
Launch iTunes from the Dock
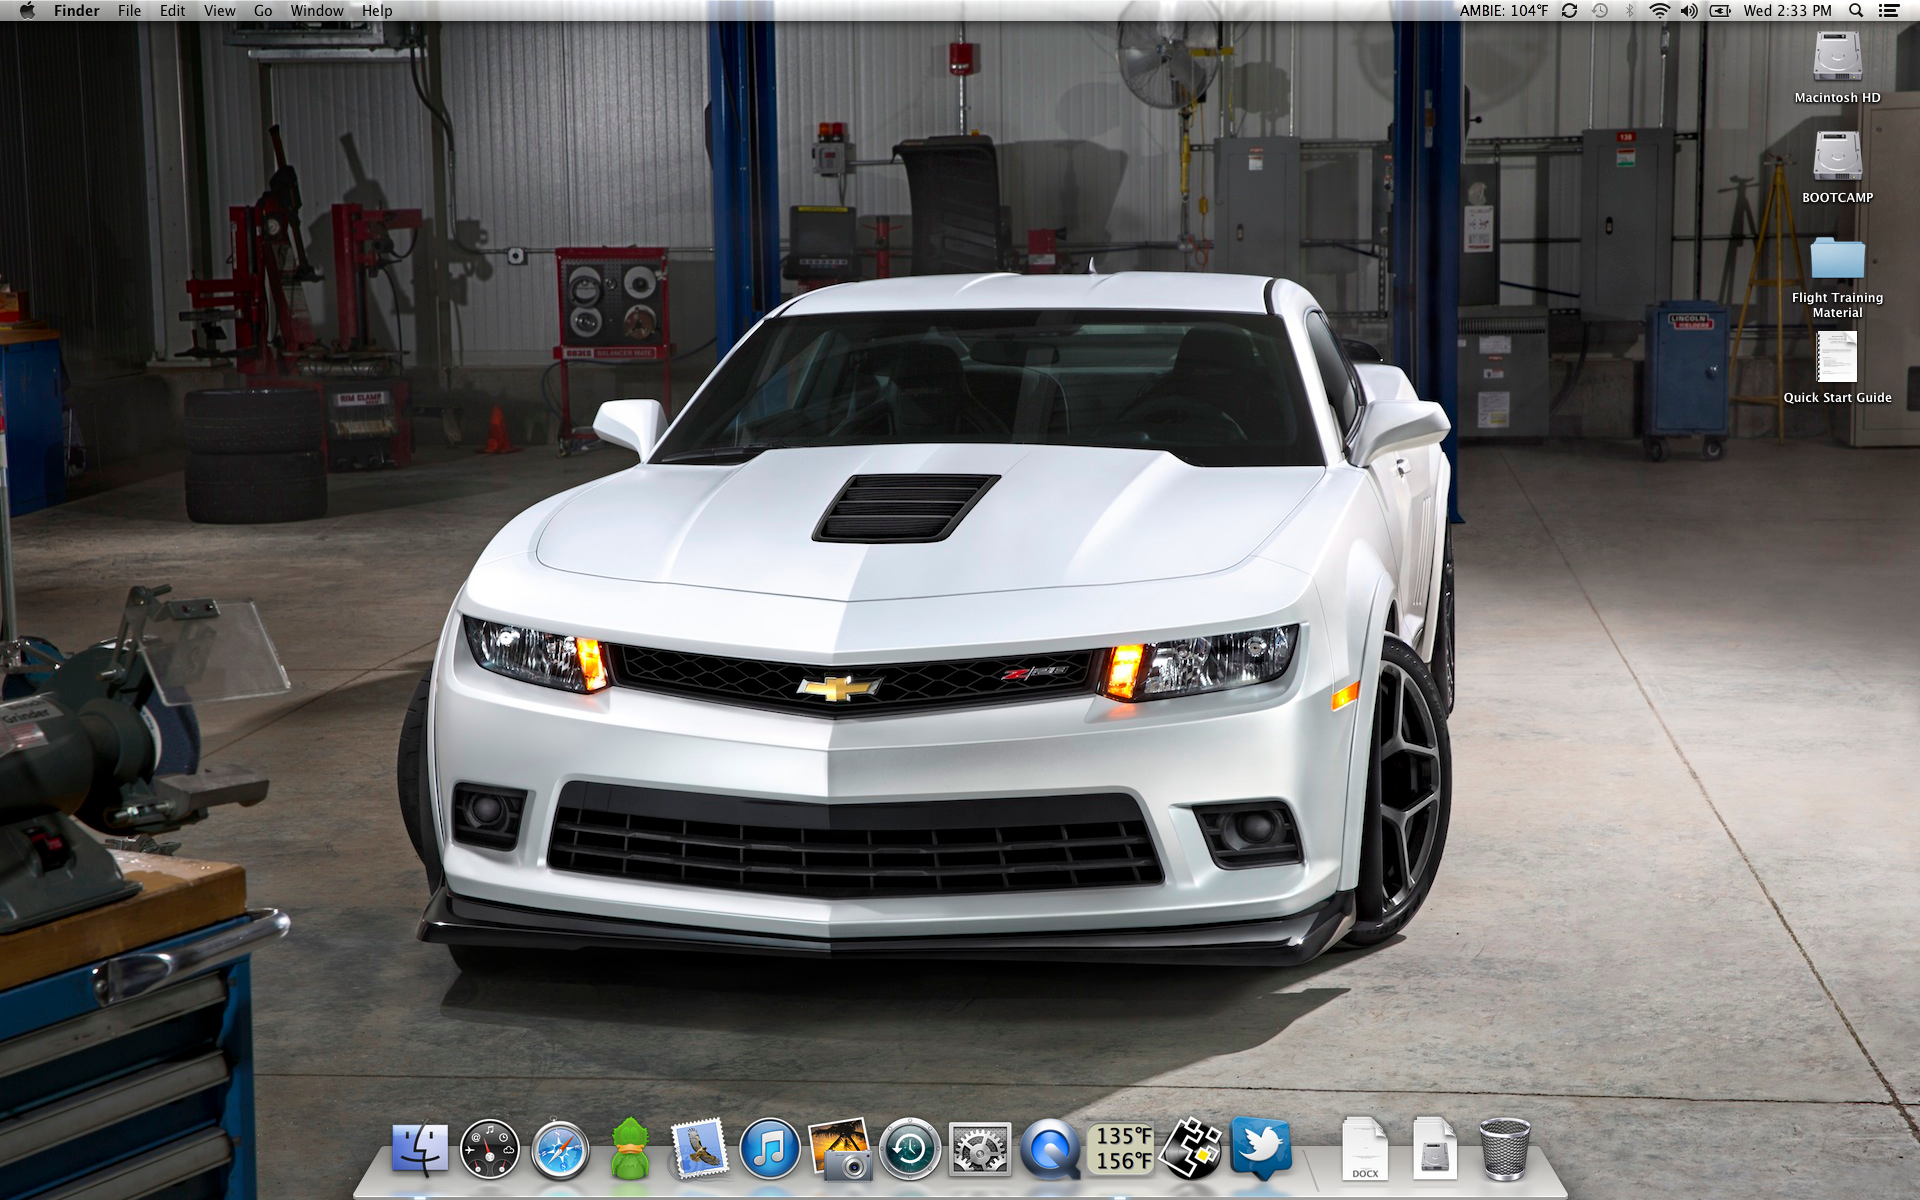770,1149
